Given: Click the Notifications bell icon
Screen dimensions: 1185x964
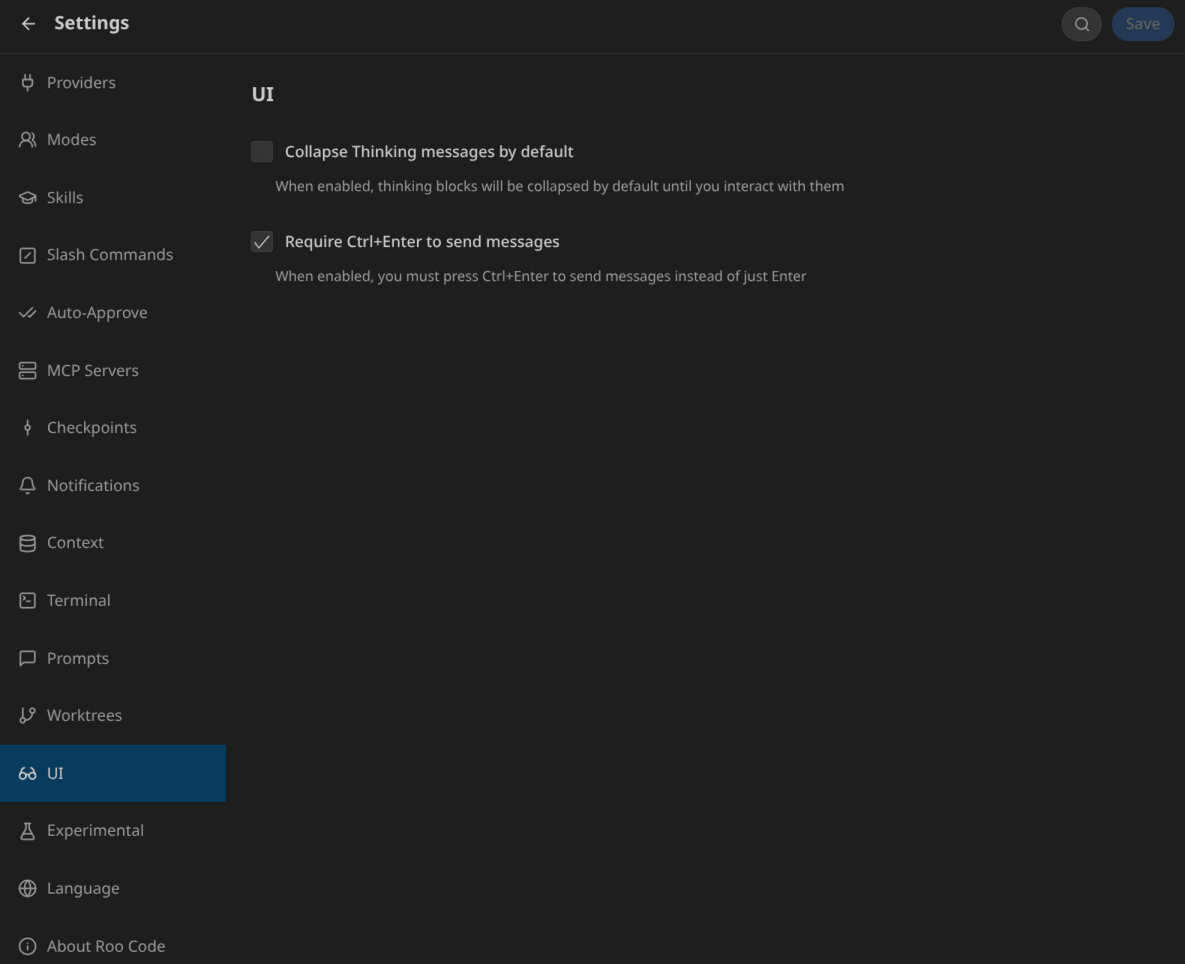Looking at the screenshot, I should coord(27,485).
